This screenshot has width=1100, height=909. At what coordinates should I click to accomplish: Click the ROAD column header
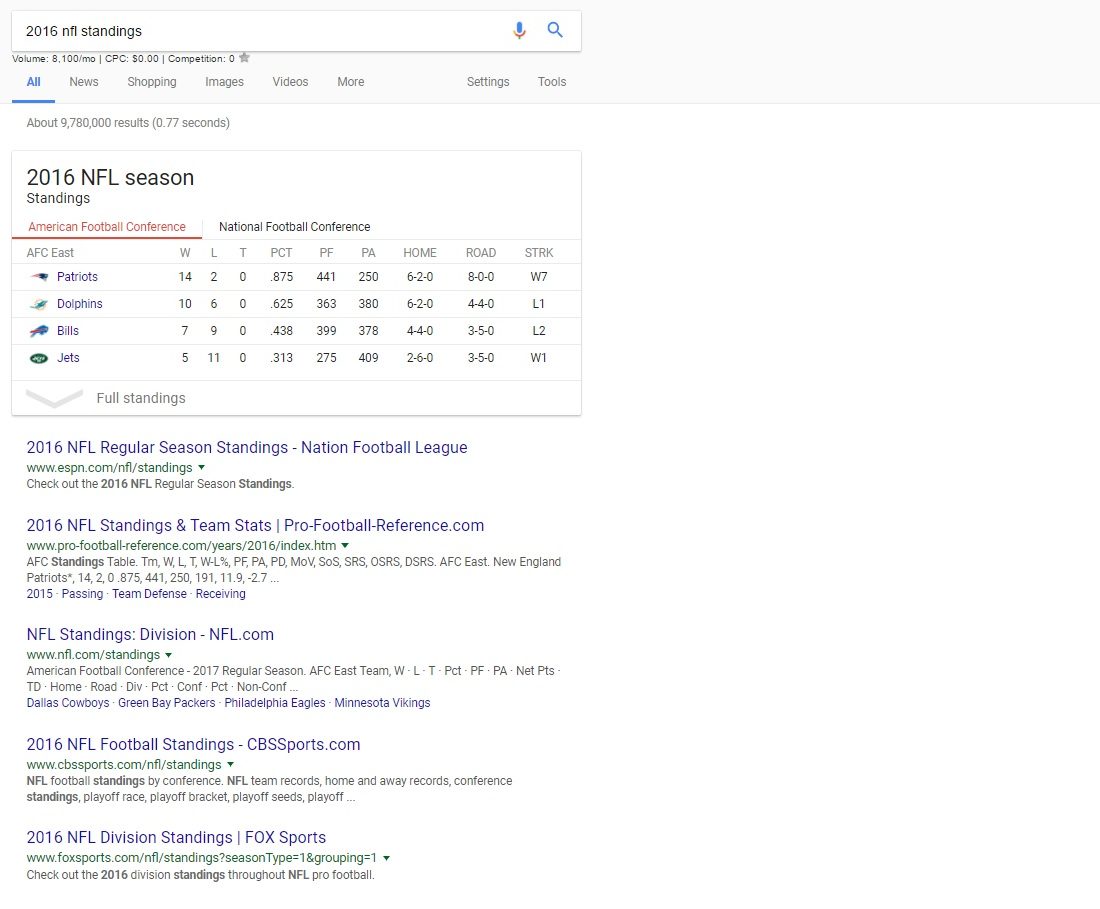481,252
